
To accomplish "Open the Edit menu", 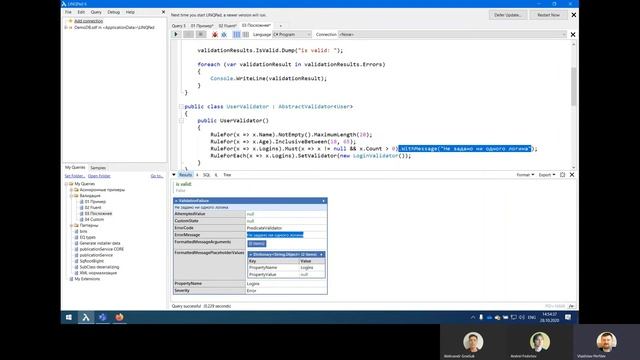I will 81,12.
